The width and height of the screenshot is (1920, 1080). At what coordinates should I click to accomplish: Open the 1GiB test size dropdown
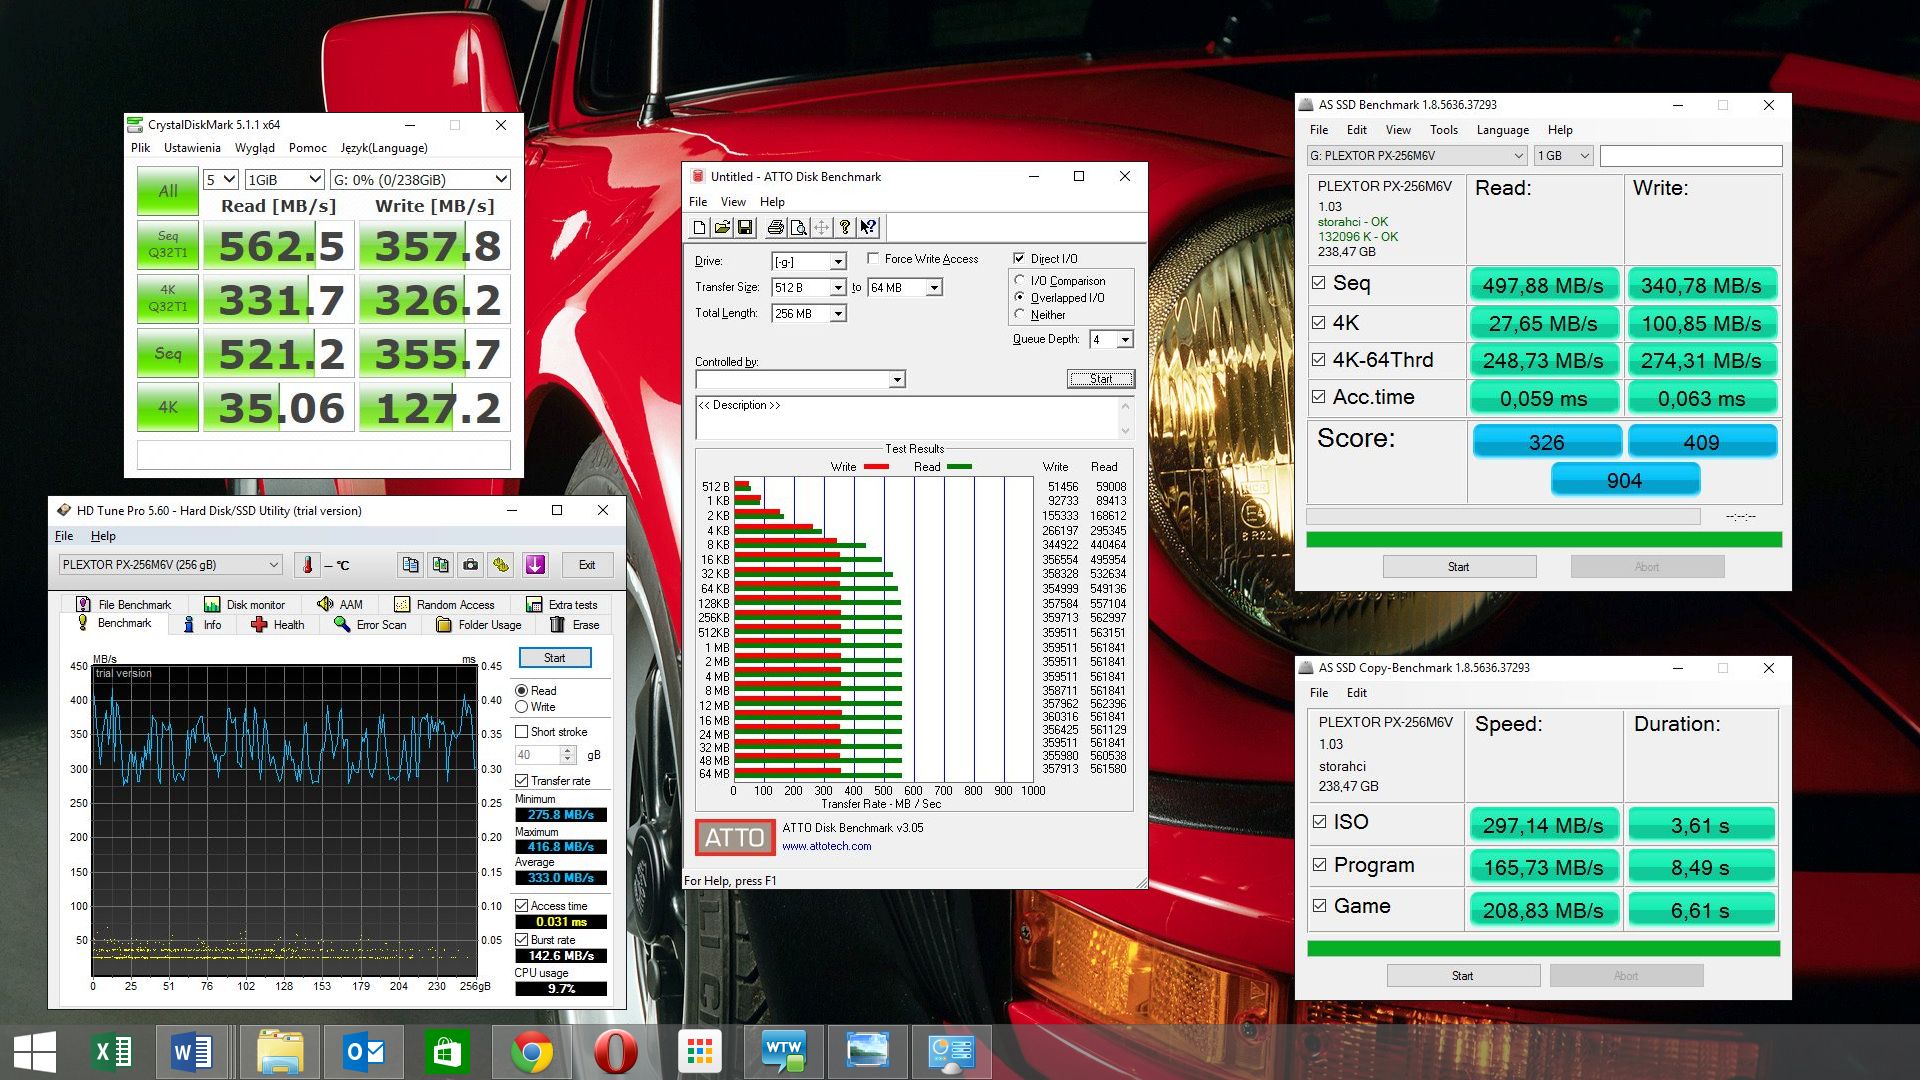tap(285, 180)
